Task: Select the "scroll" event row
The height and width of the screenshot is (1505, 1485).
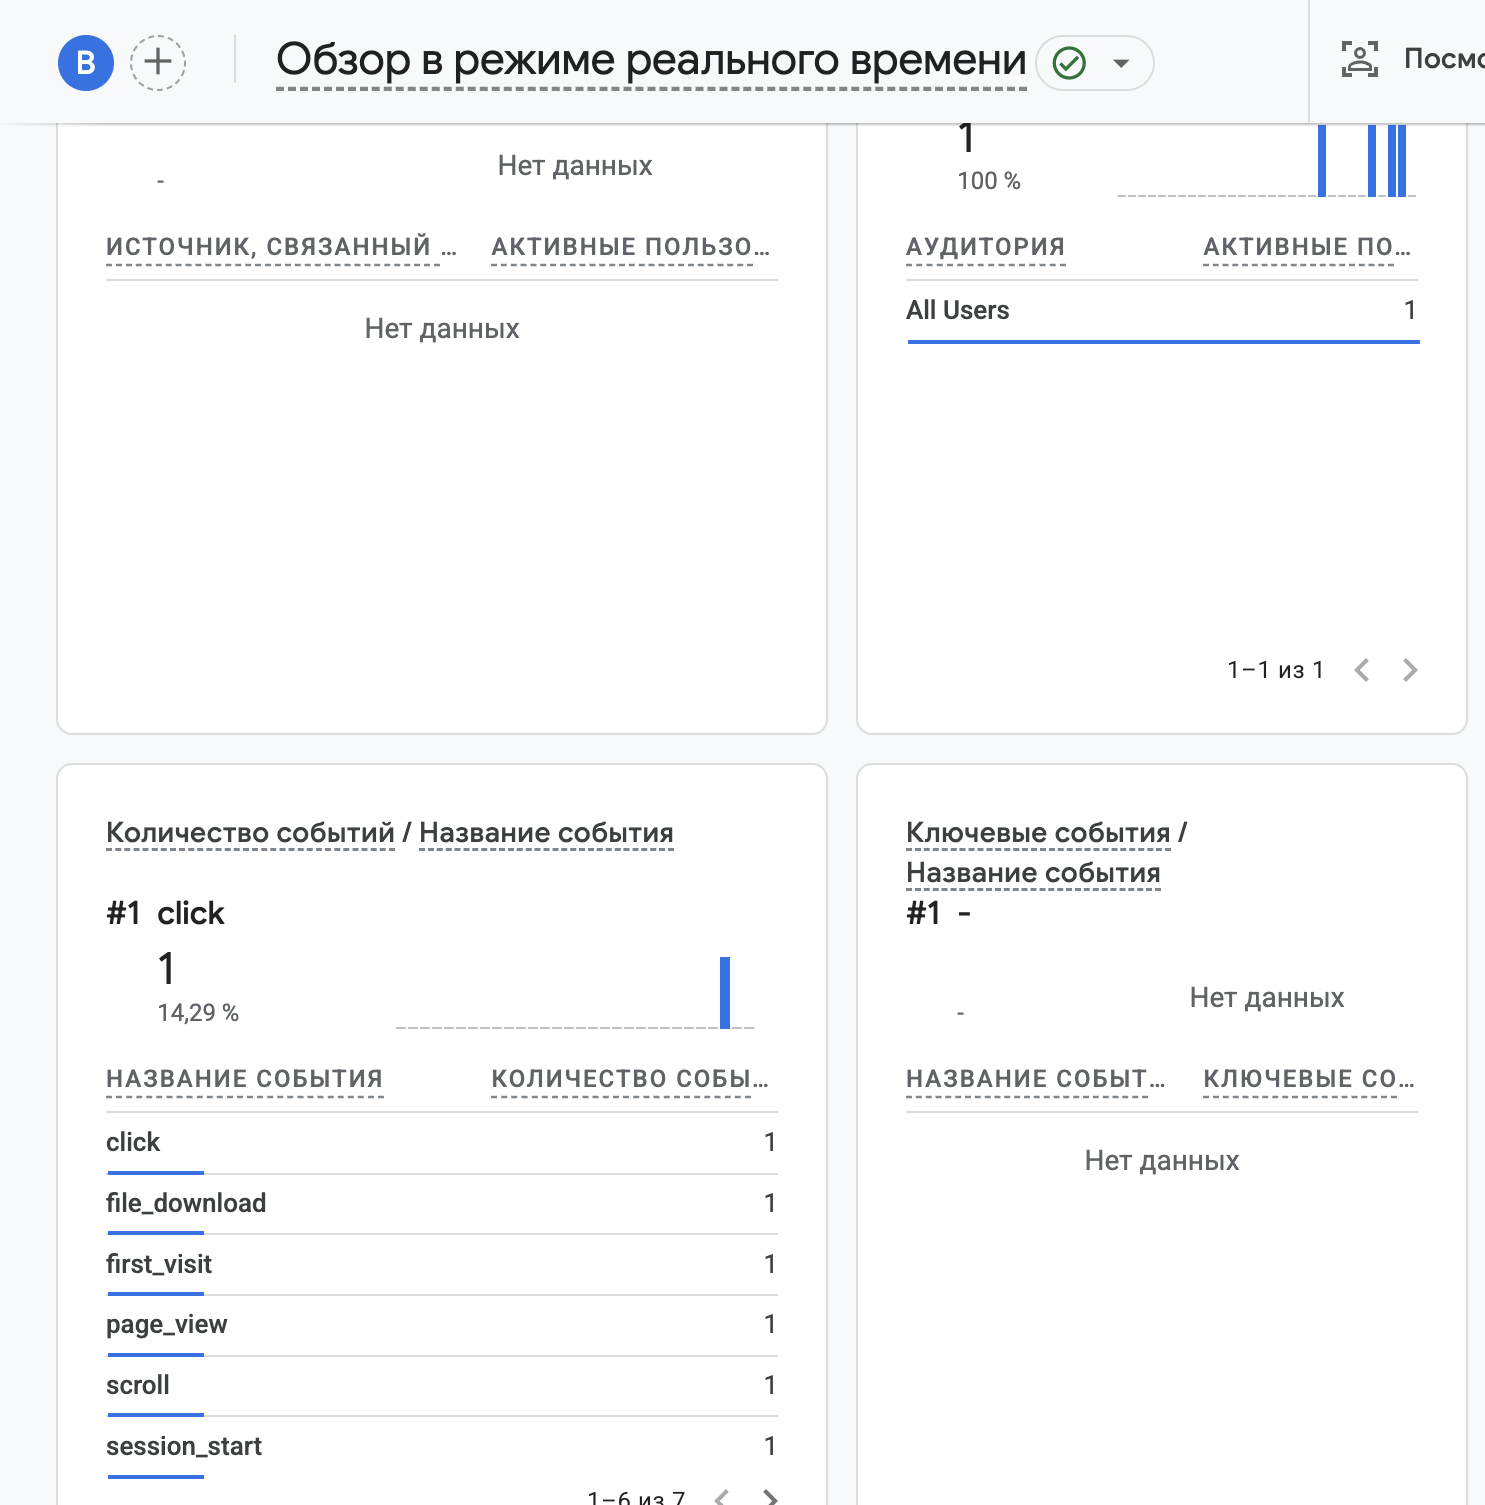Action: [441, 1386]
